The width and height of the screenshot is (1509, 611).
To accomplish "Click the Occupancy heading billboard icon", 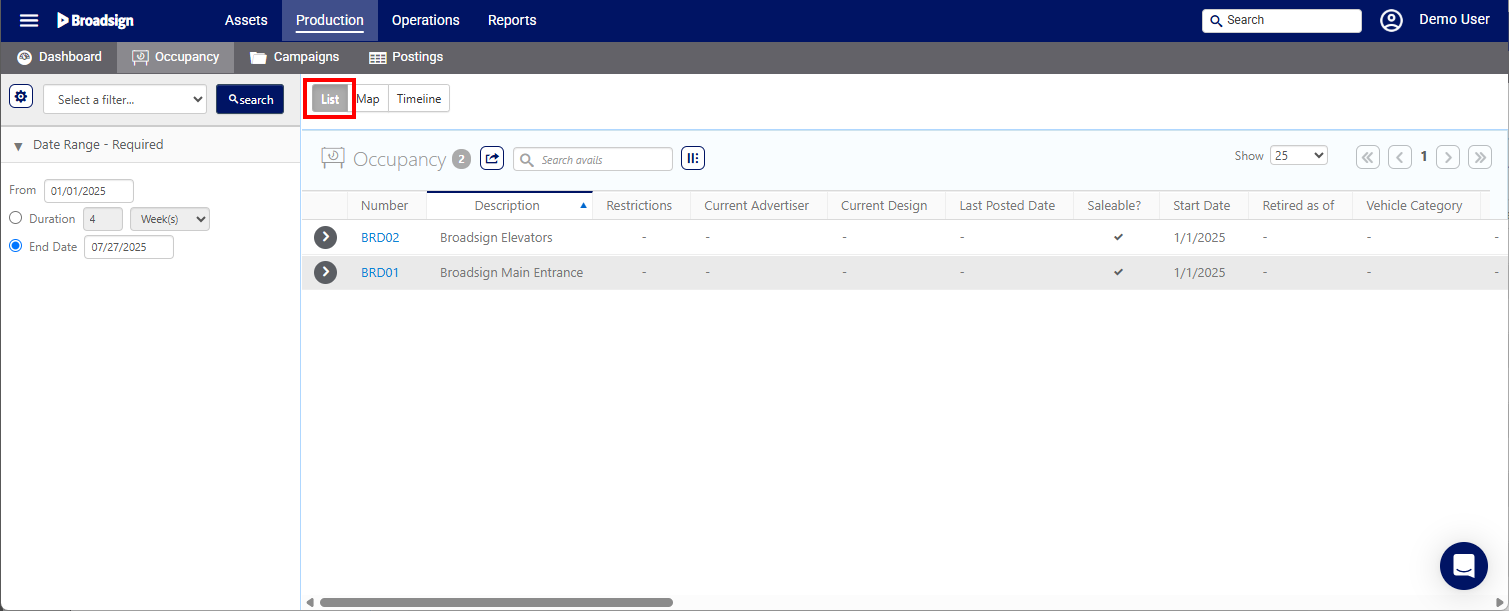I will point(333,158).
